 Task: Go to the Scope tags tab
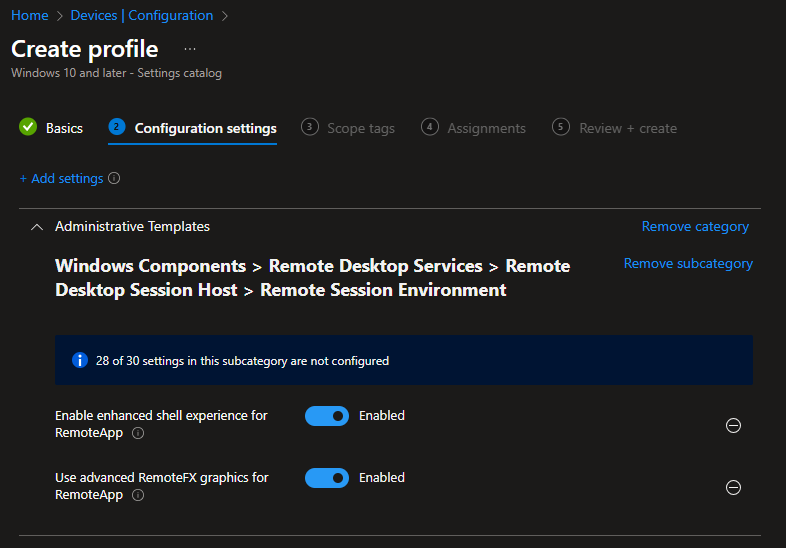pos(360,128)
